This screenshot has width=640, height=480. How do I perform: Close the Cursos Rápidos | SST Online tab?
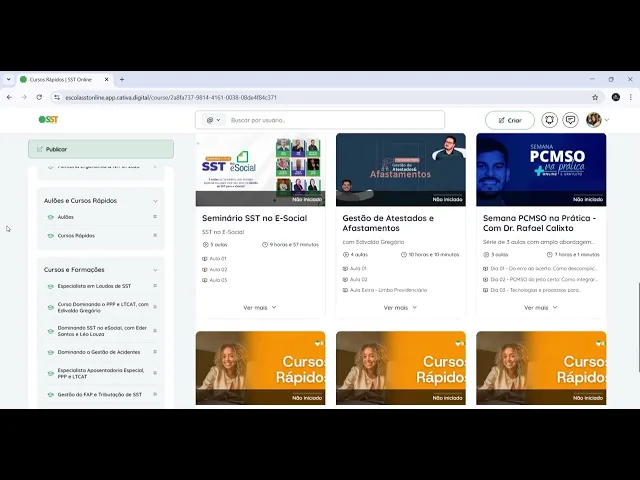[107, 80]
